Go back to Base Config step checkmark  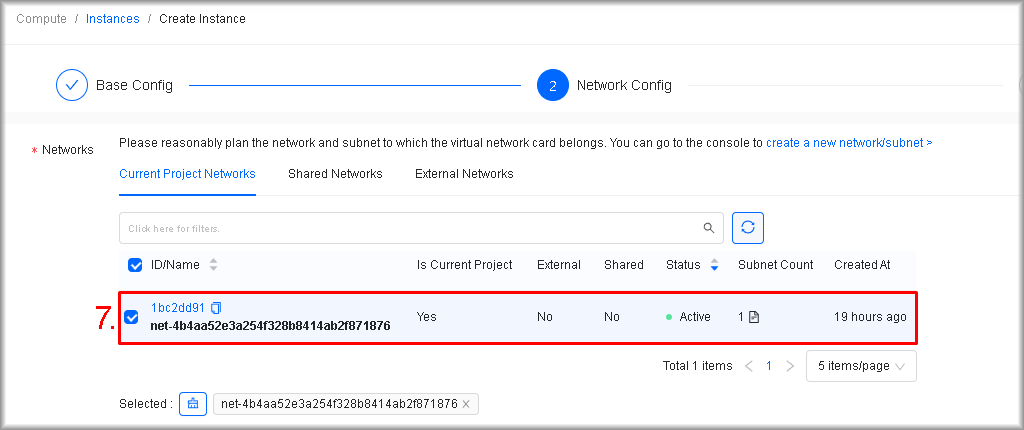pyautogui.click(x=72, y=86)
